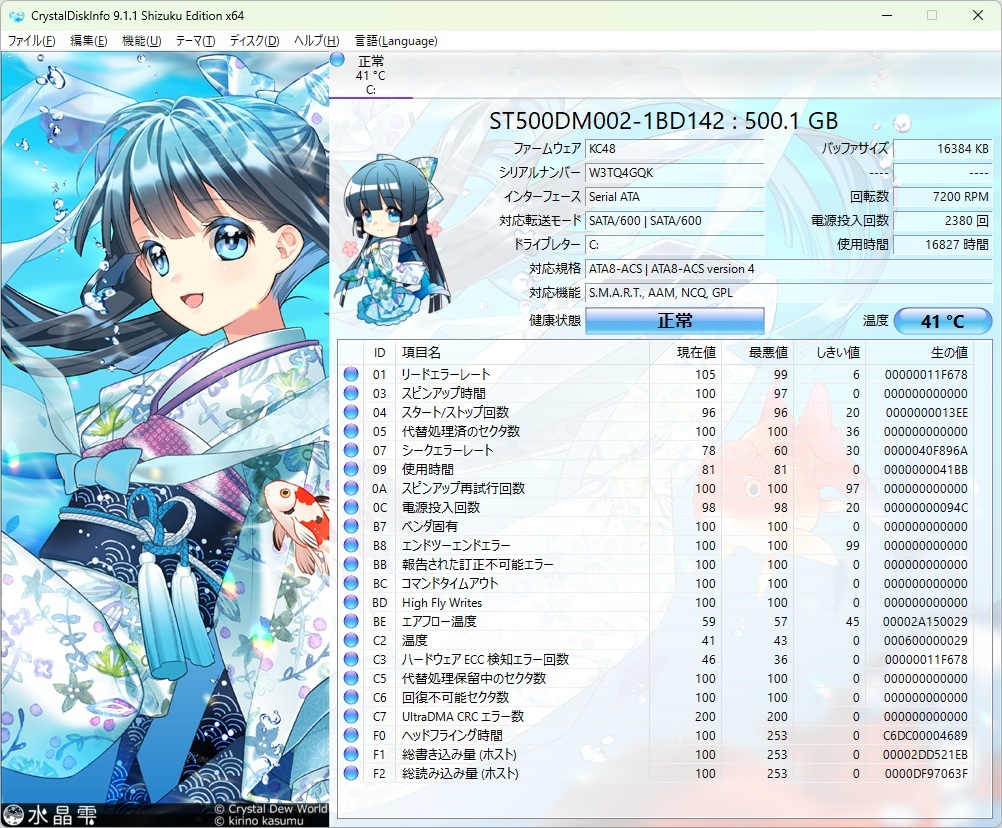
Task: Click the 最悪値 column header
Action: tap(756, 353)
